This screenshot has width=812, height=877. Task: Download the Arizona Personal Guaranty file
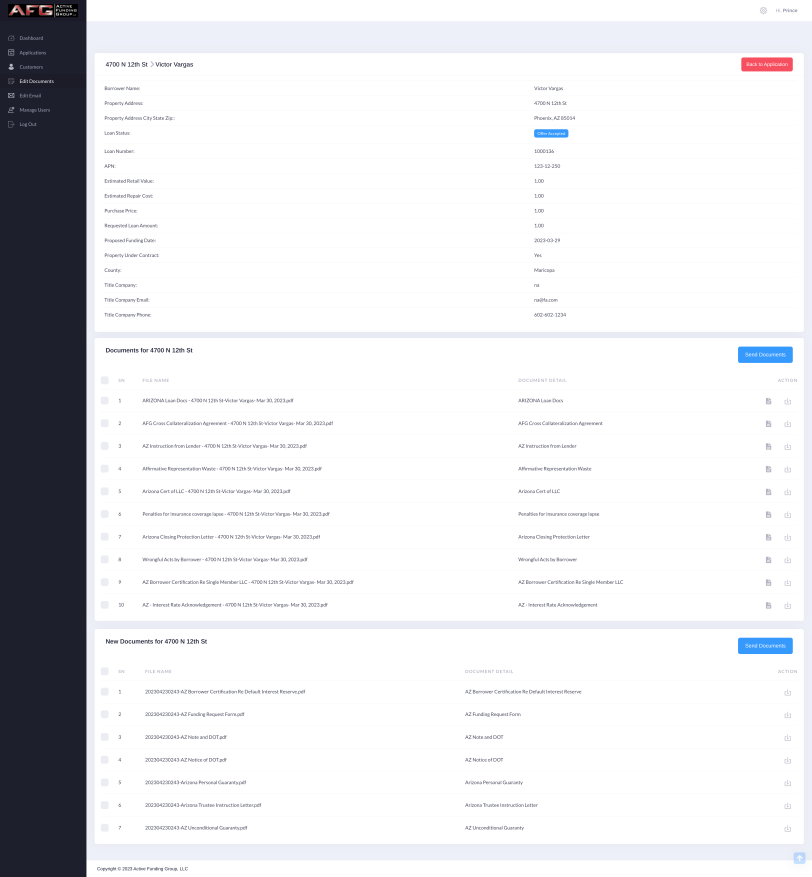tap(787, 783)
